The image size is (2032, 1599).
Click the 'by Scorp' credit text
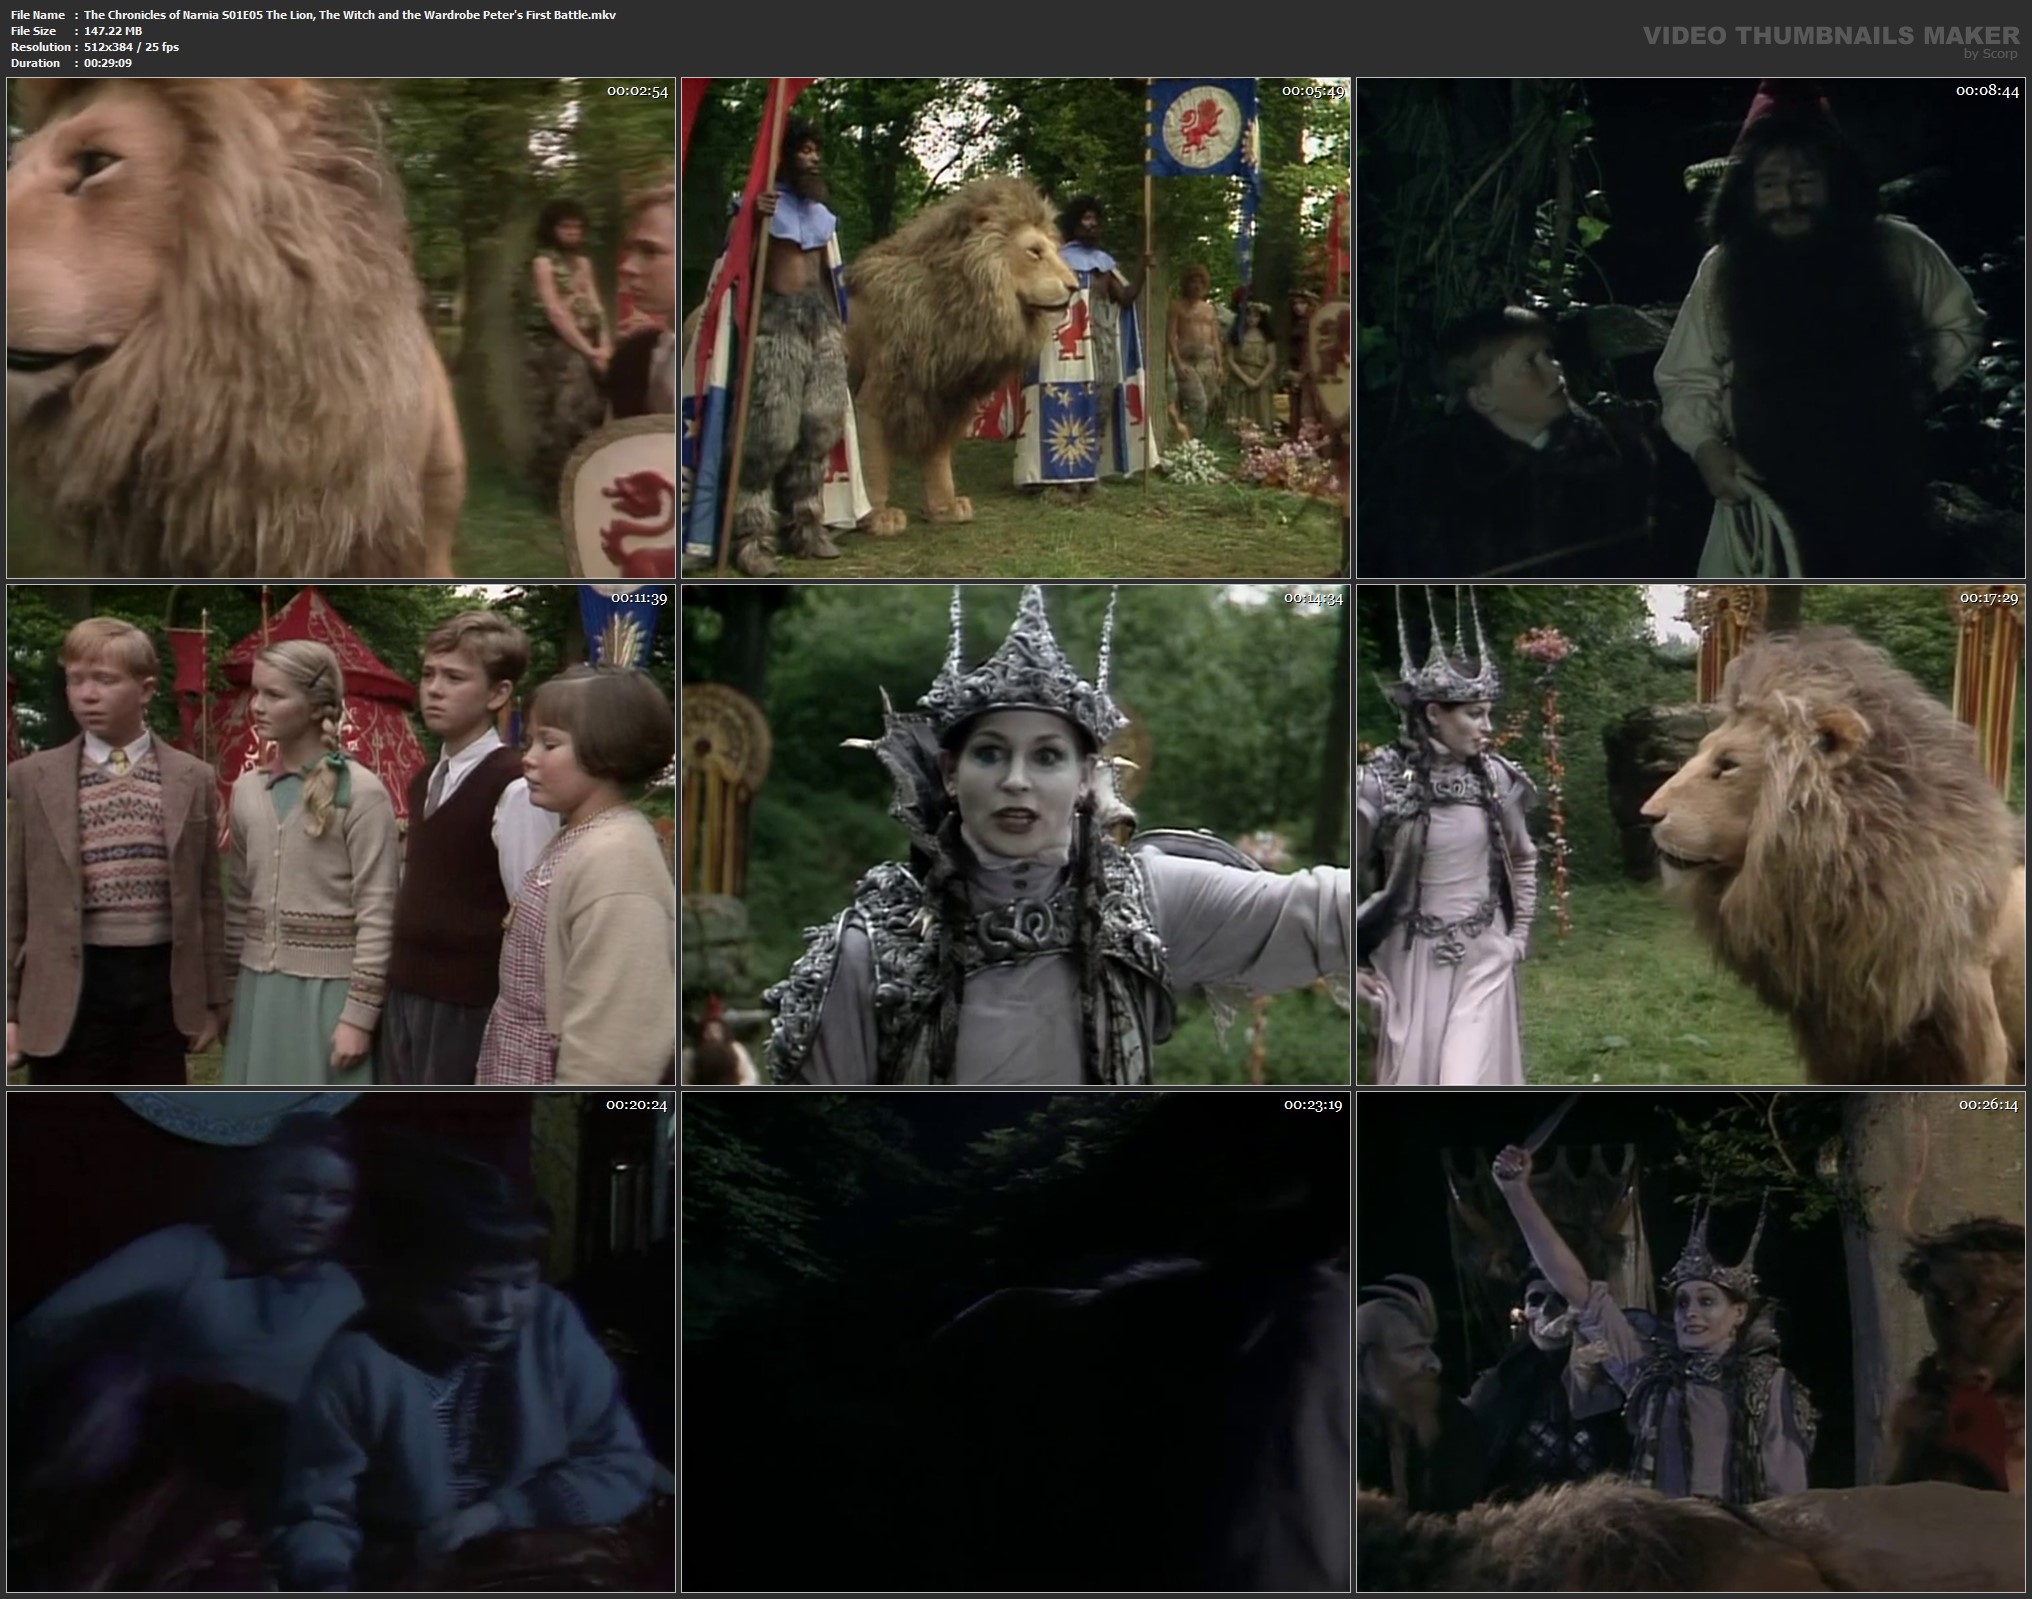[1989, 54]
